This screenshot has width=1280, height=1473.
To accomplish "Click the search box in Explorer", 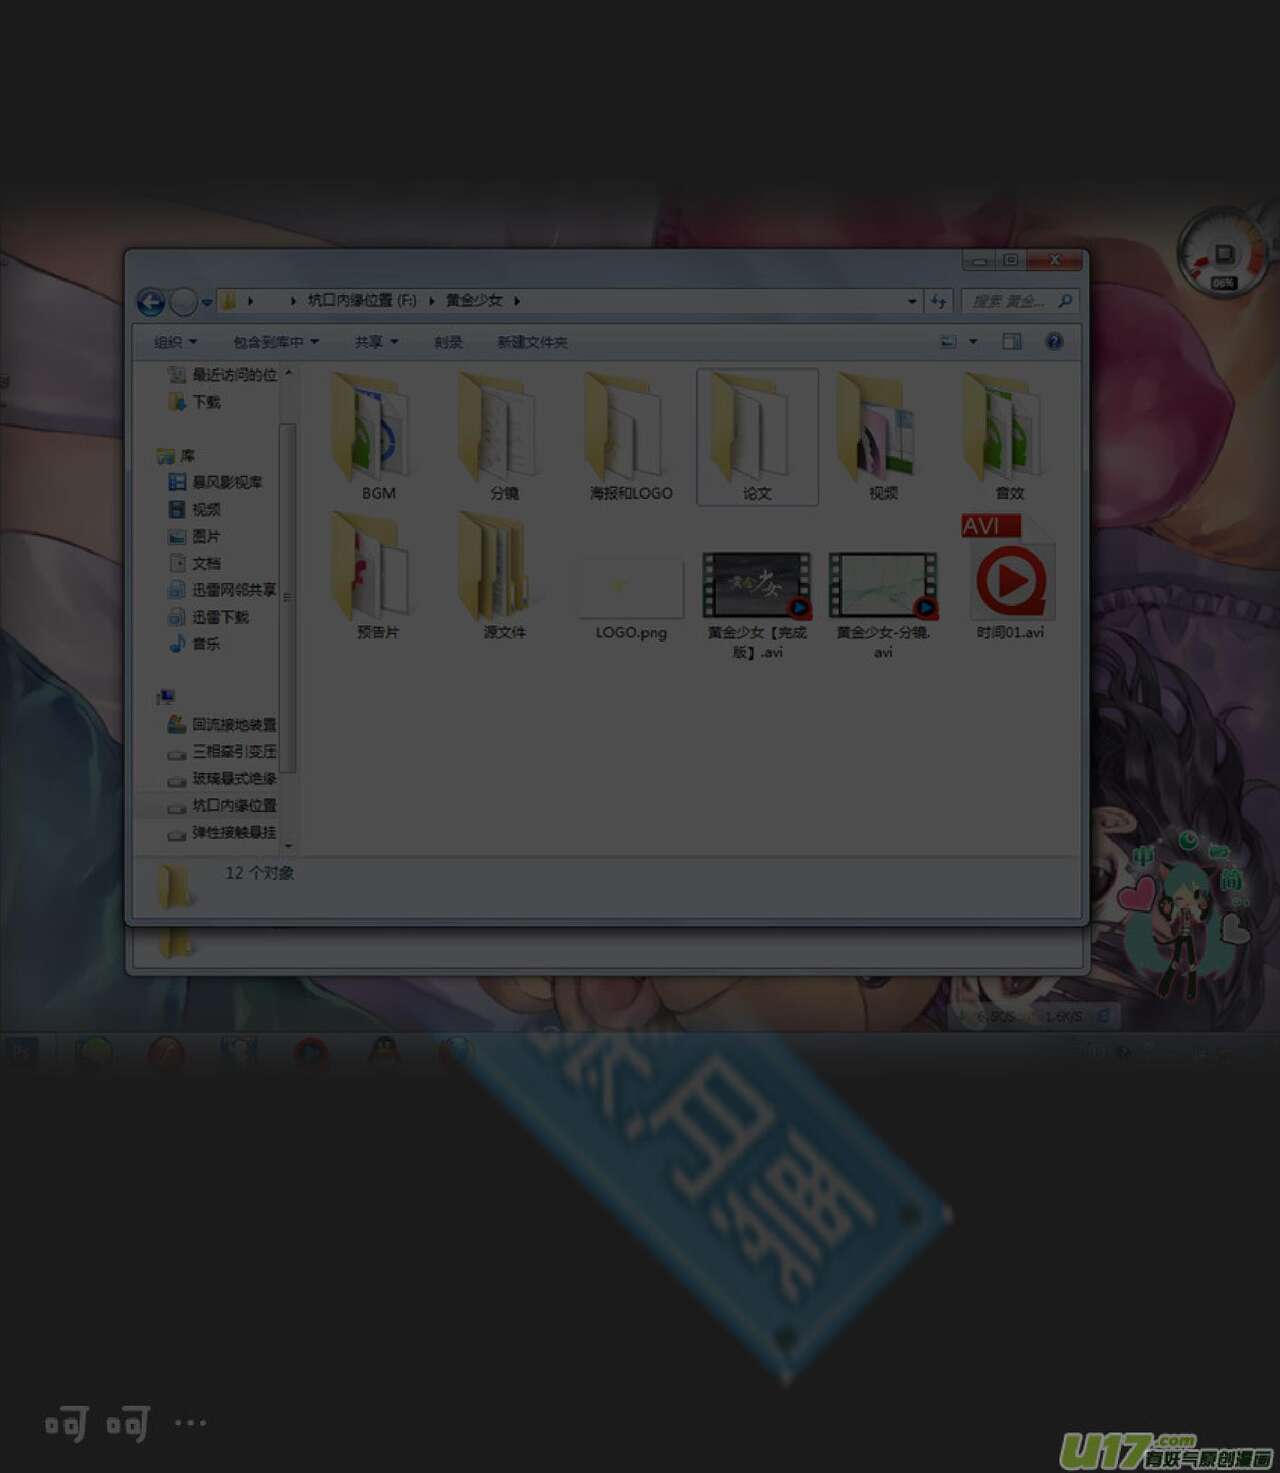I will coord(1010,301).
